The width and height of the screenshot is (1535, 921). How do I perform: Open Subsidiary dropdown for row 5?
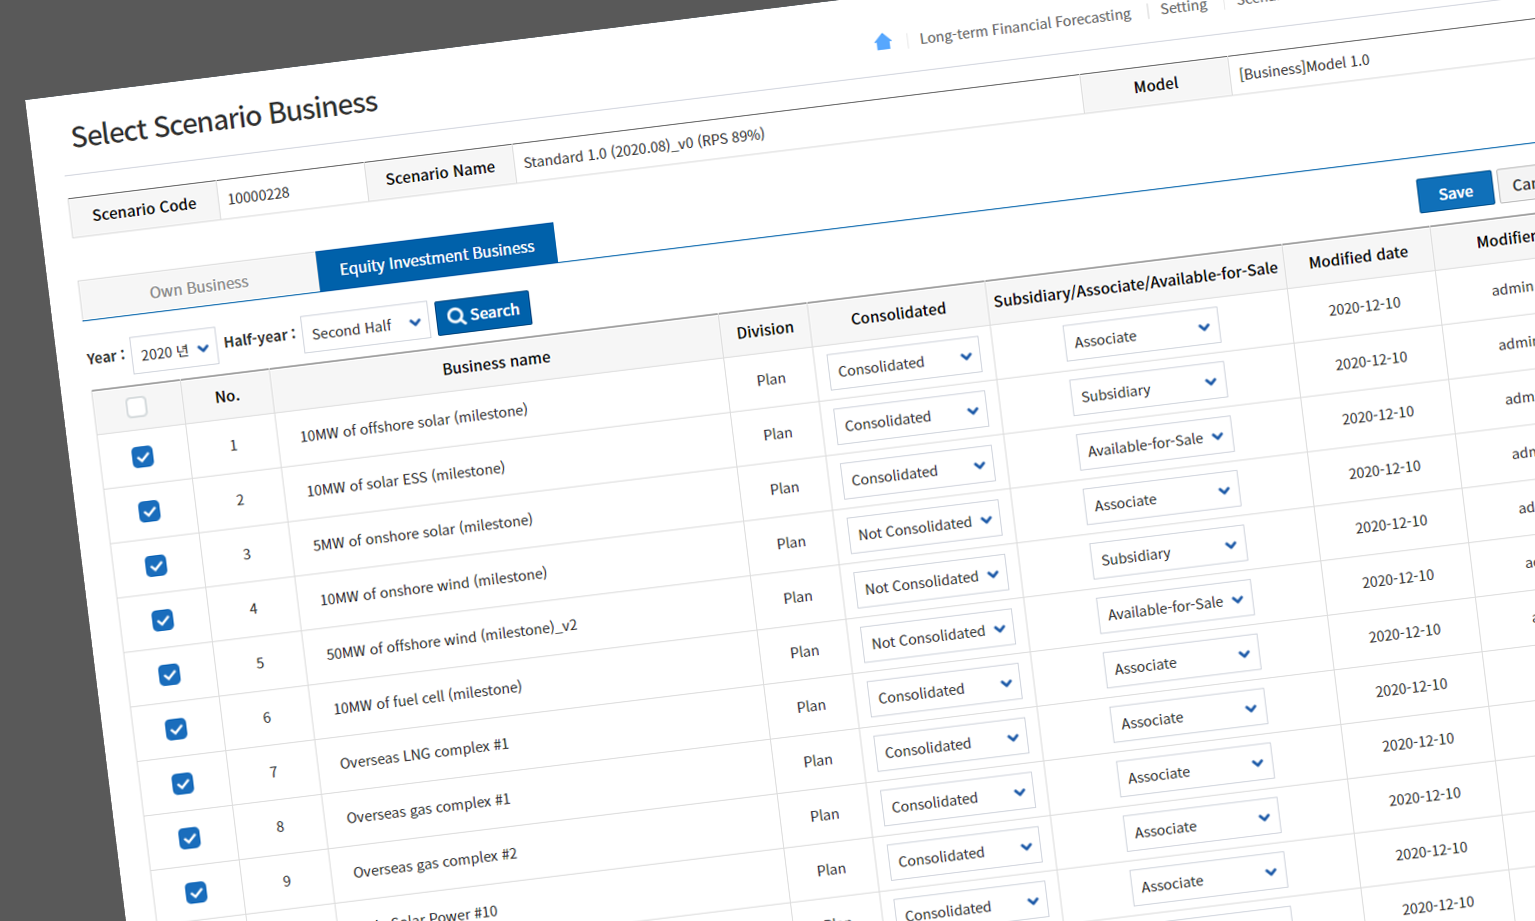click(x=1169, y=552)
